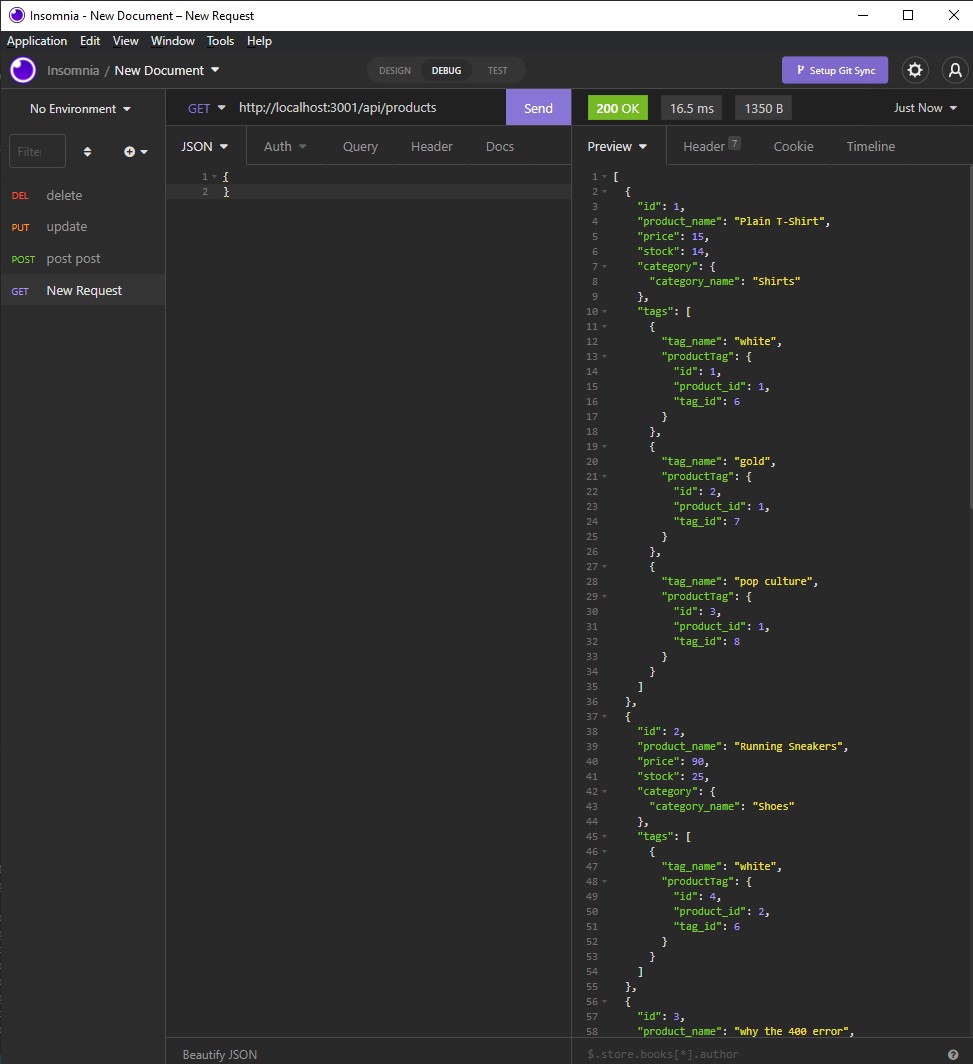Screen dimensions: 973x1064
Task: Click the DEL icon beside delete request
Action: pyautogui.click(x=20, y=195)
